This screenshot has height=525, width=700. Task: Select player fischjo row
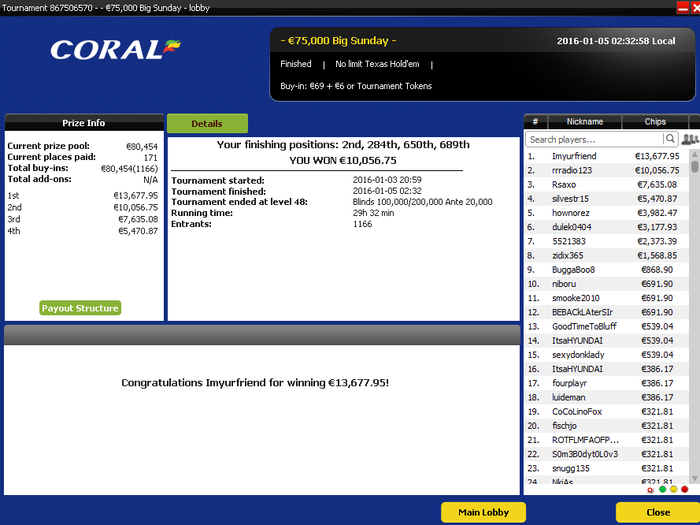pos(607,426)
